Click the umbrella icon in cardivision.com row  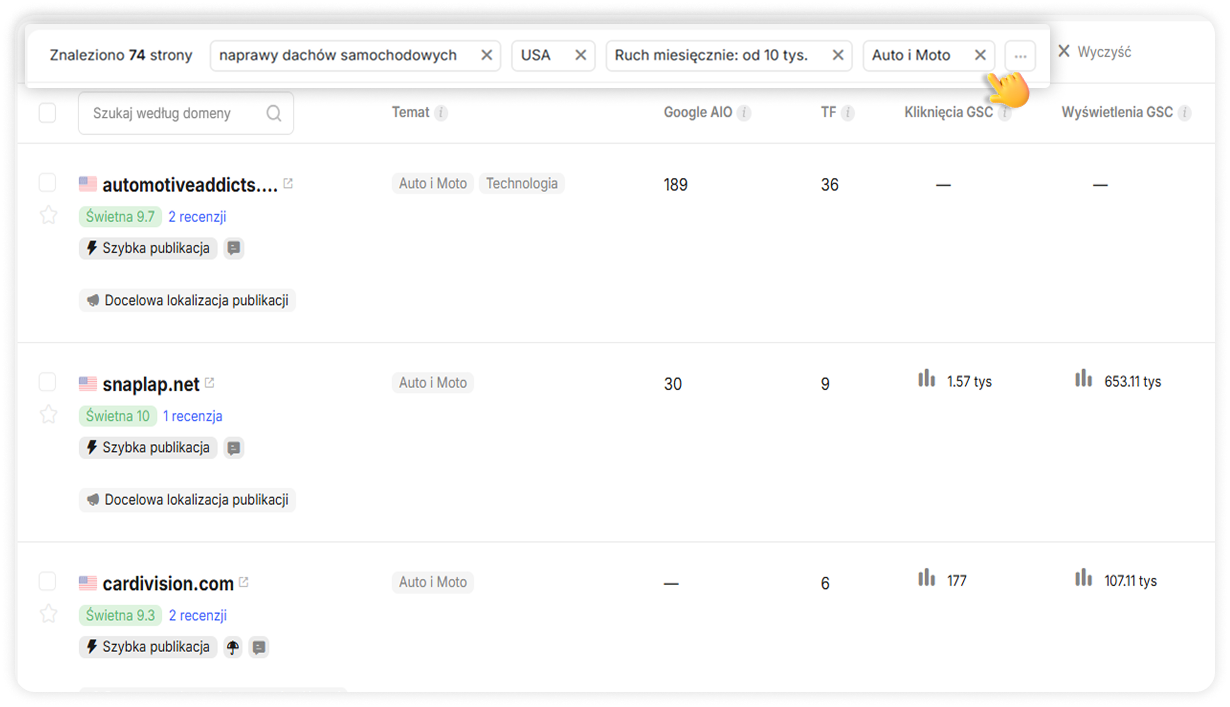click(x=233, y=647)
